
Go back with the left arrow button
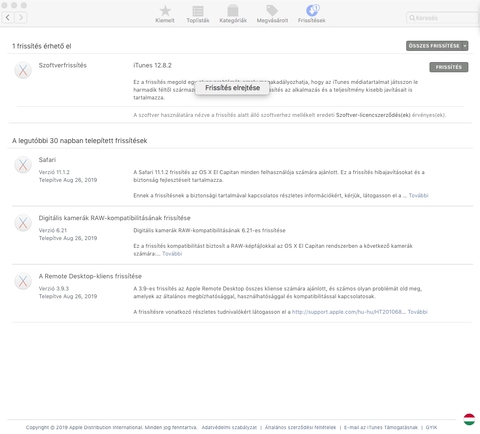[x=8, y=17]
